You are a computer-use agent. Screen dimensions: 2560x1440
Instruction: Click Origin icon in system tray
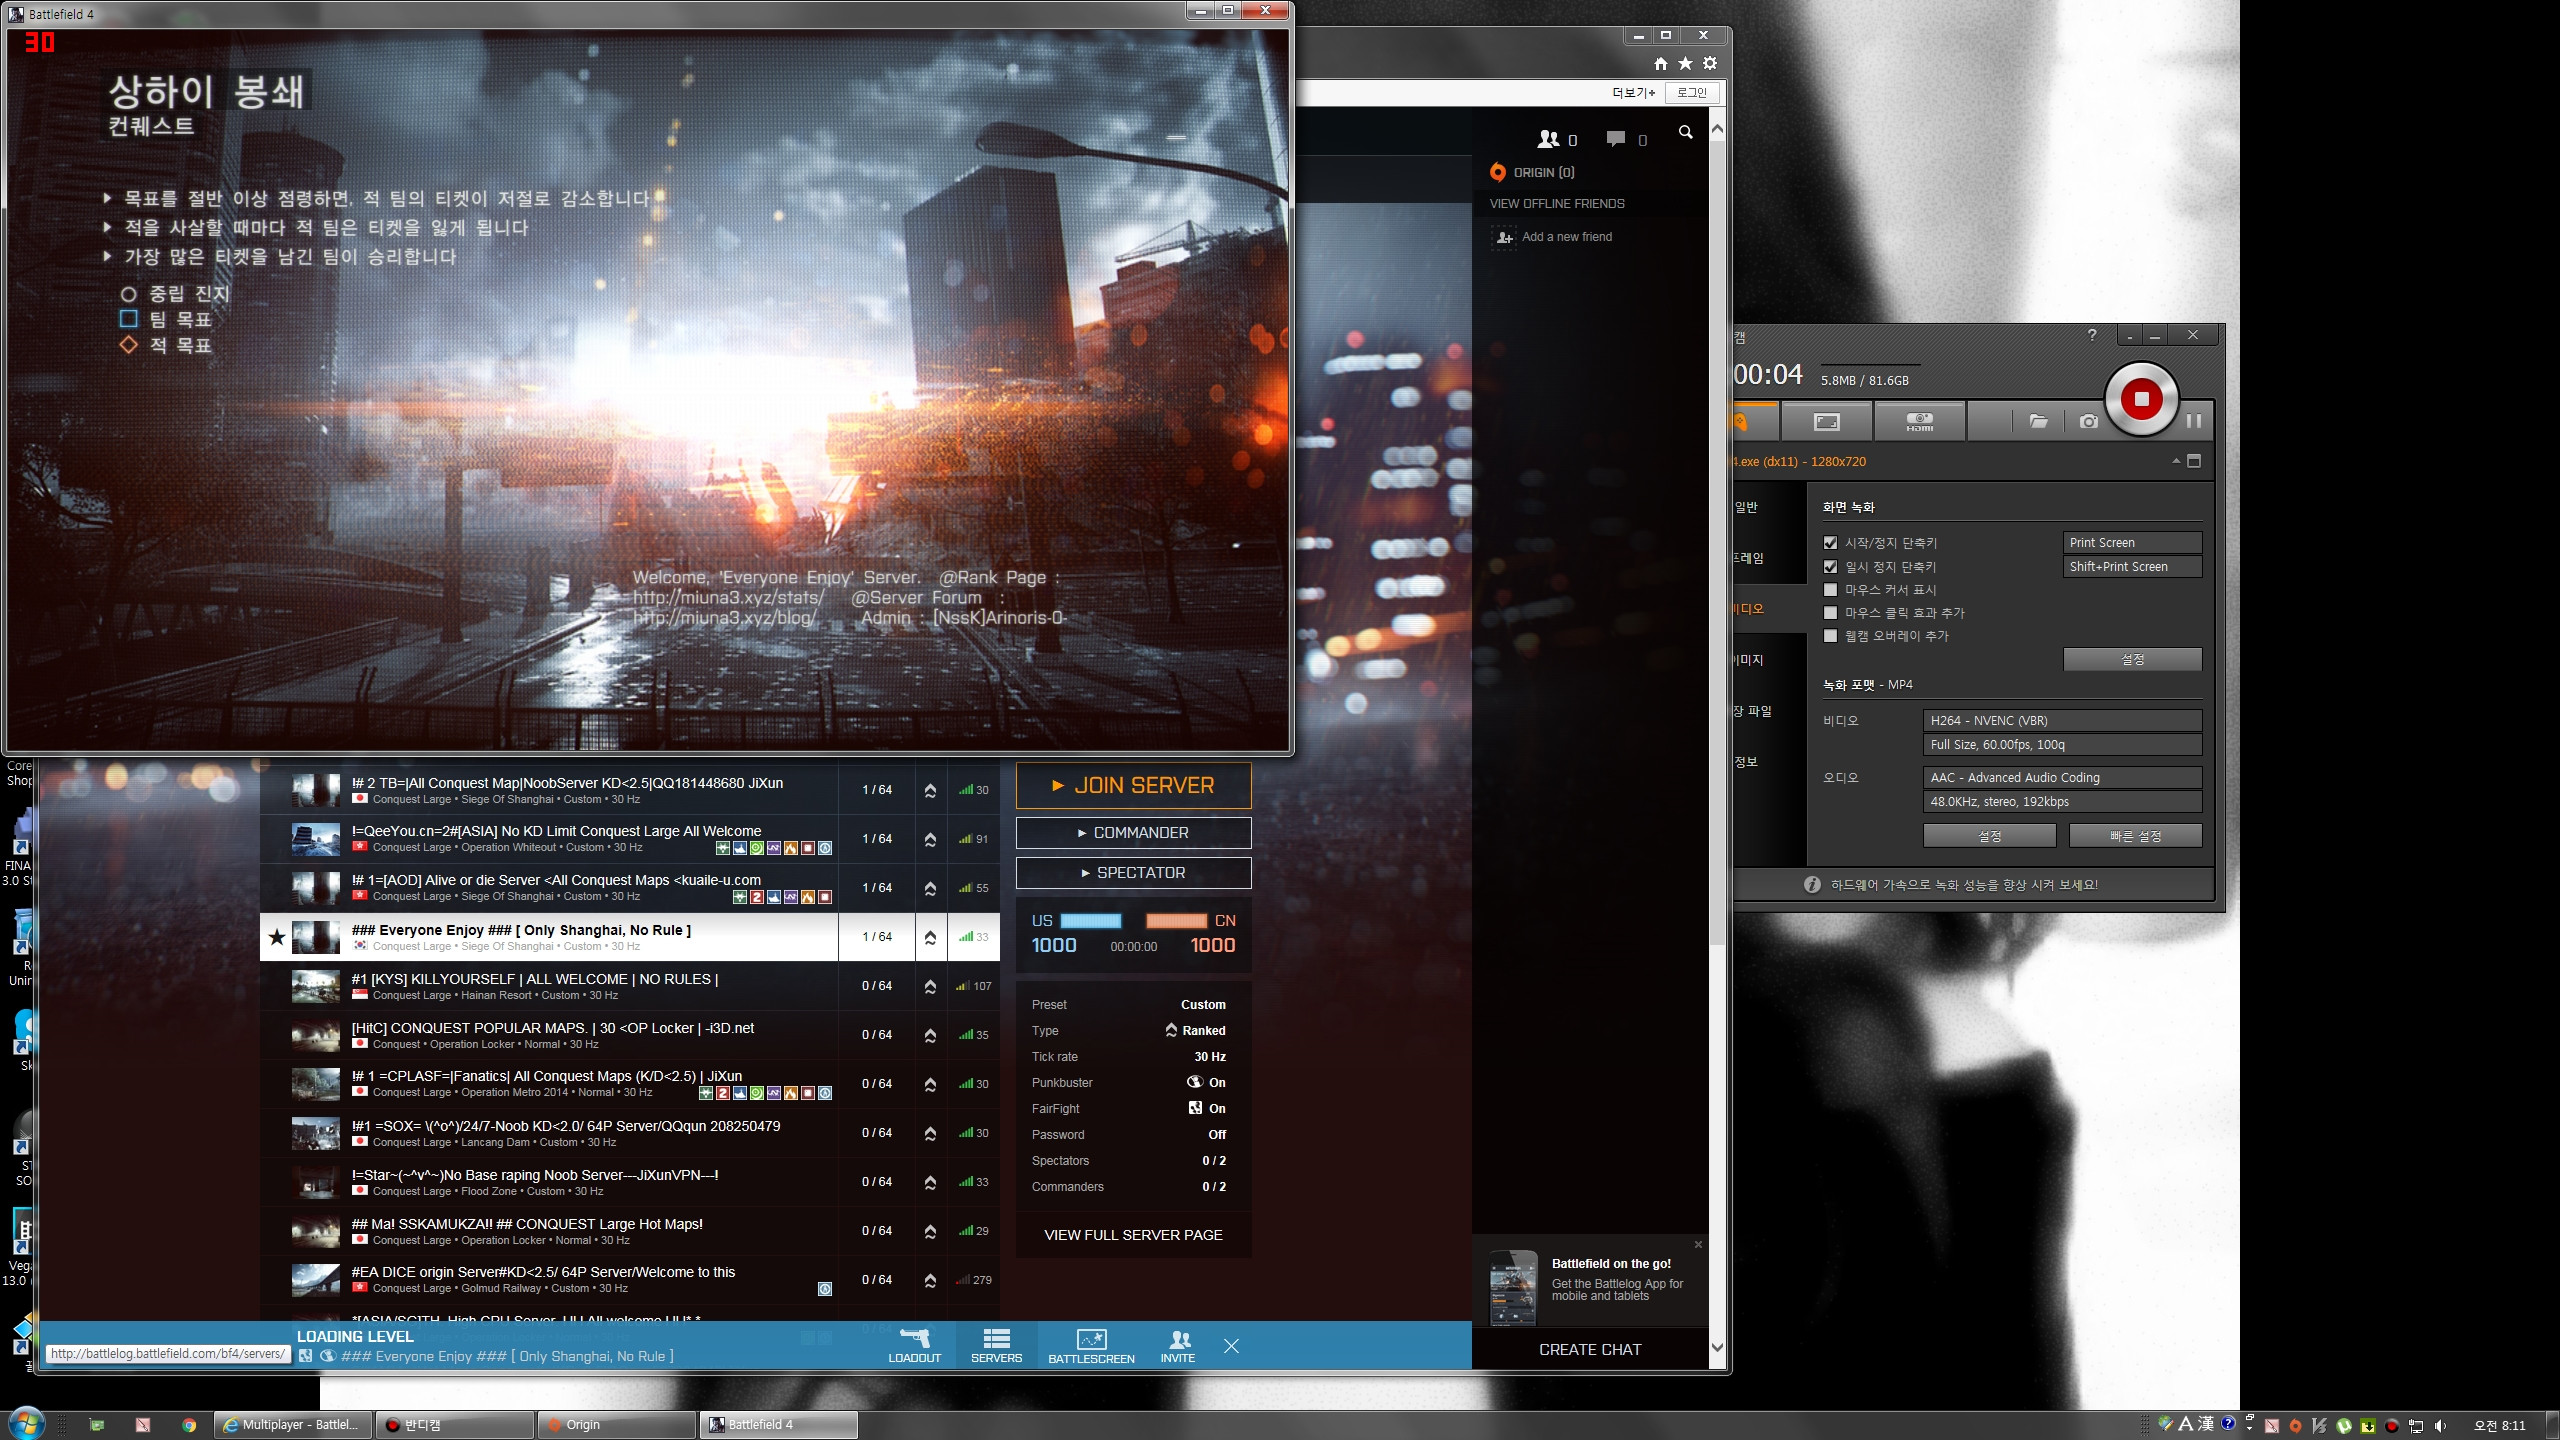coord(2296,1426)
